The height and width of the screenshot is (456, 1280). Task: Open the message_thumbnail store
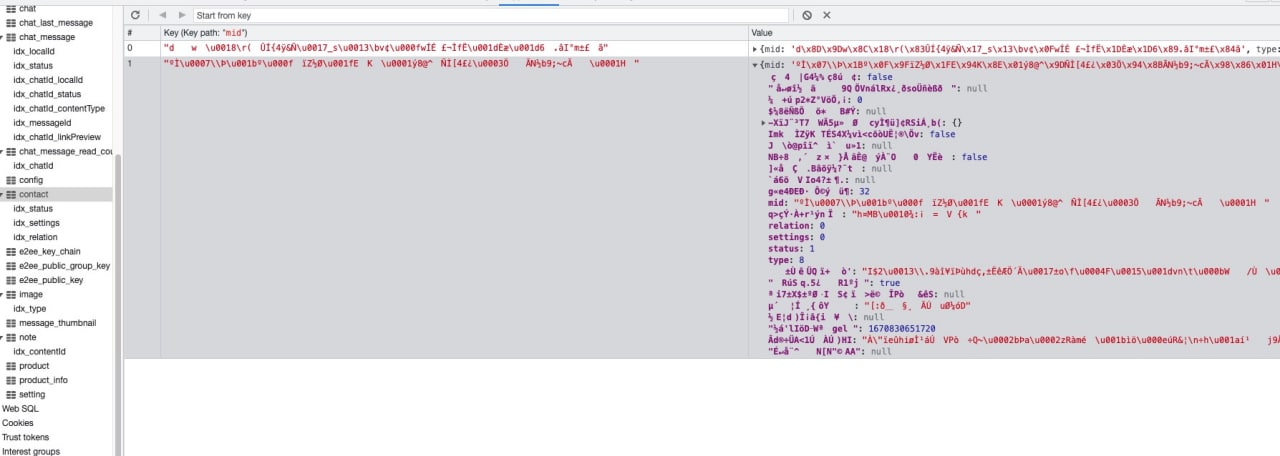pyautogui.click(x=57, y=323)
